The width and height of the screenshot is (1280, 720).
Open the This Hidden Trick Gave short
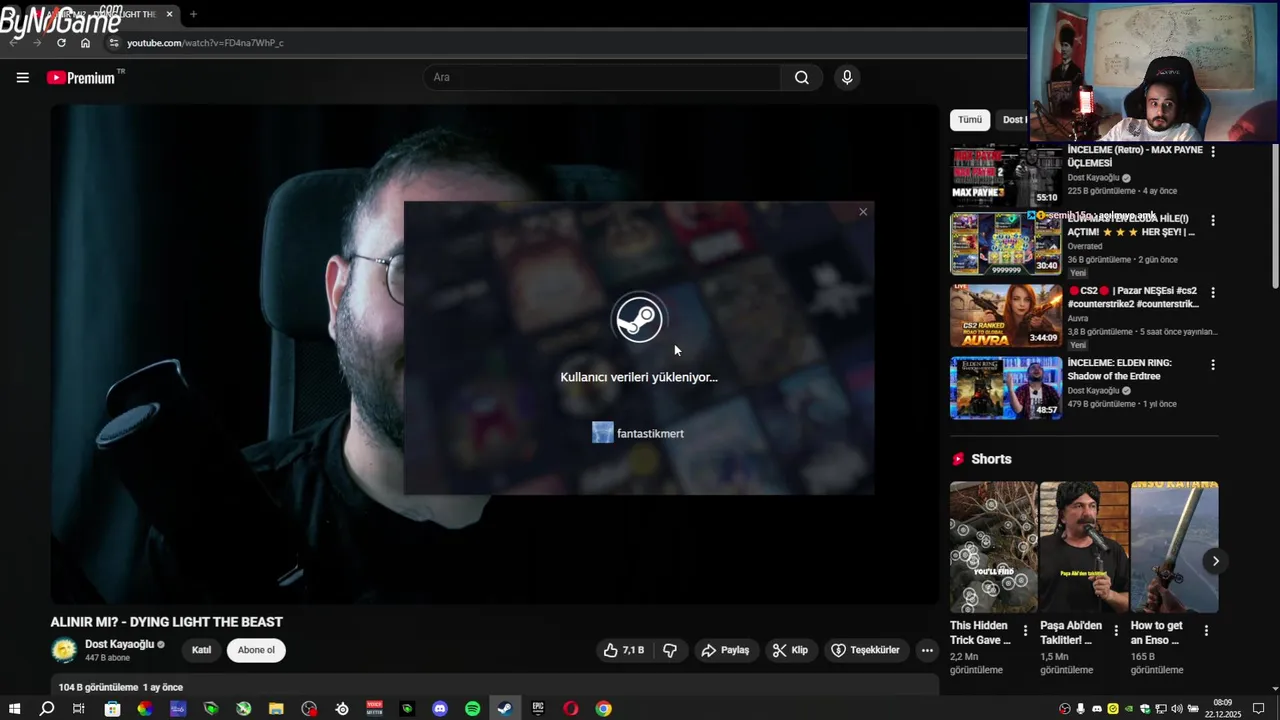pos(993,547)
